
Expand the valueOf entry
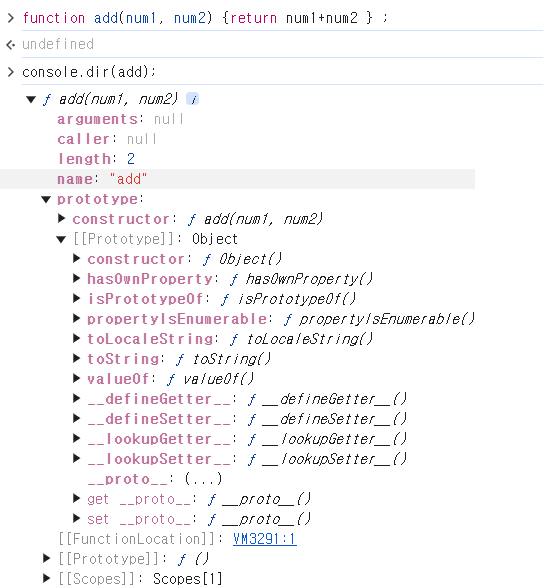[x=76, y=378]
